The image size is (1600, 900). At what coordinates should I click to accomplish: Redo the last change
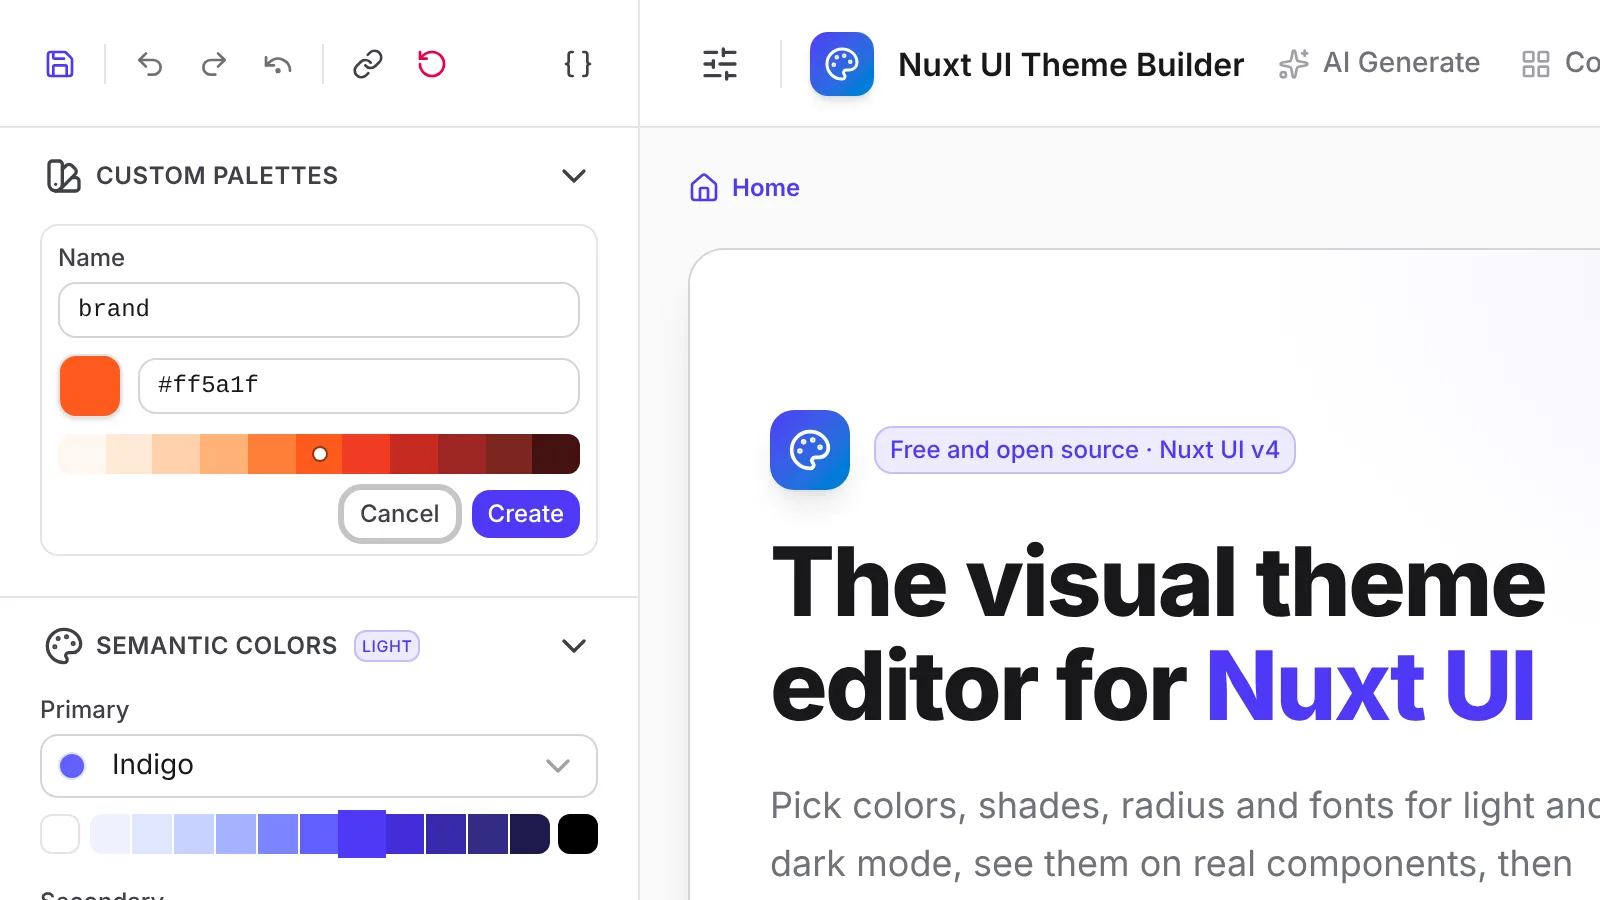point(214,64)
